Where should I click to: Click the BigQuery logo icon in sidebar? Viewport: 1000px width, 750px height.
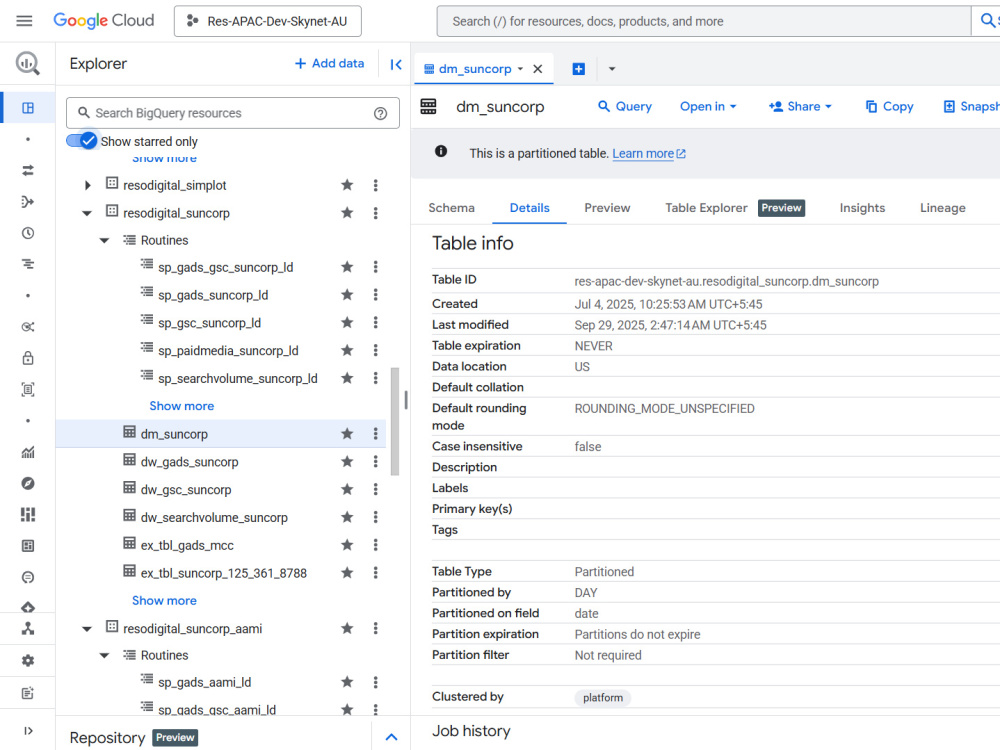(27, 63)
